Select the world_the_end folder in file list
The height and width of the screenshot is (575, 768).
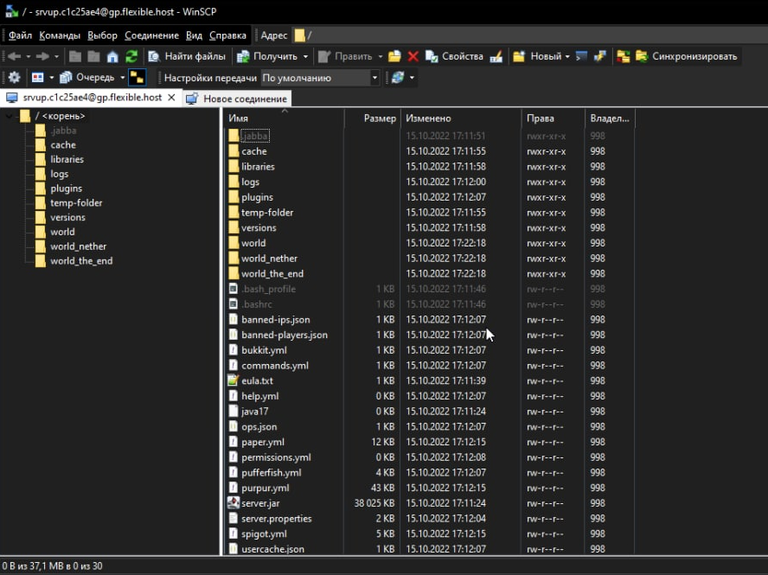[x=272, y=274]
